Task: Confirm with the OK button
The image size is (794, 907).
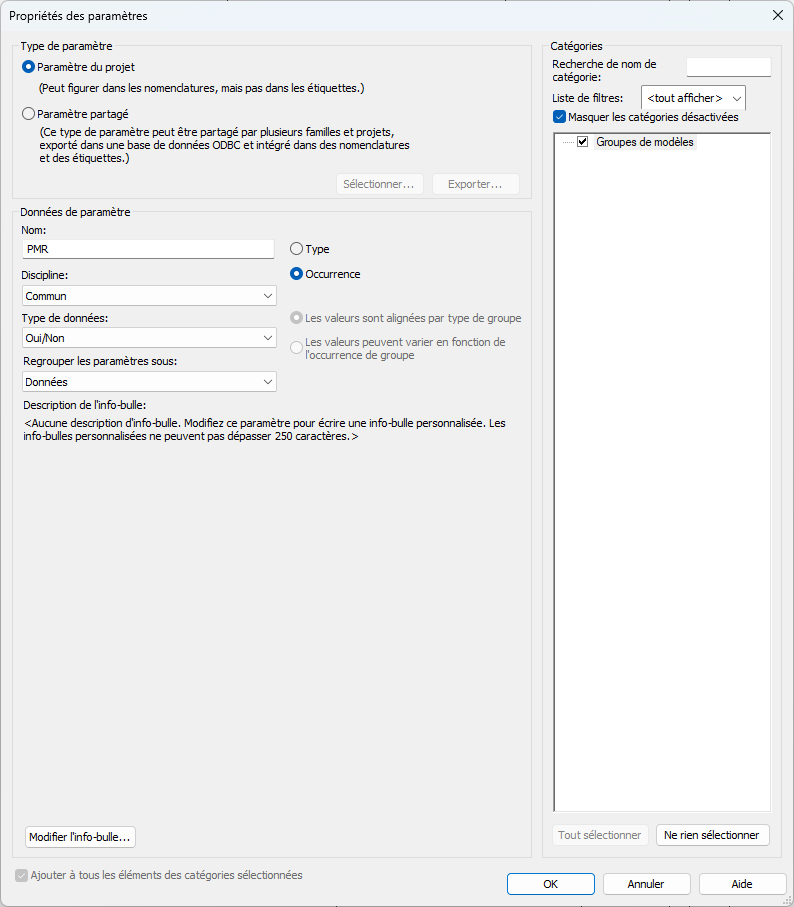Action: coord(551,884)
